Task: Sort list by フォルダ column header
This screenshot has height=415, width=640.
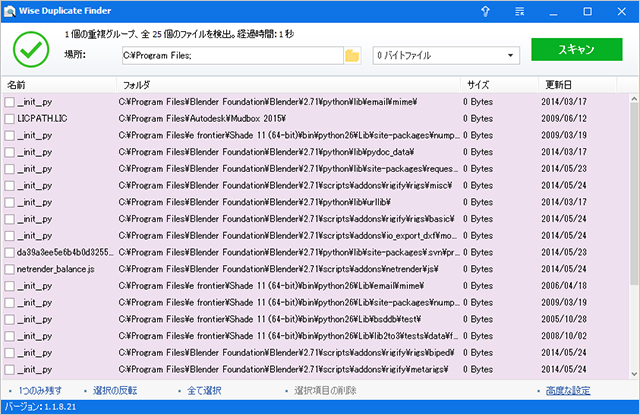Action: pos(289,85)
